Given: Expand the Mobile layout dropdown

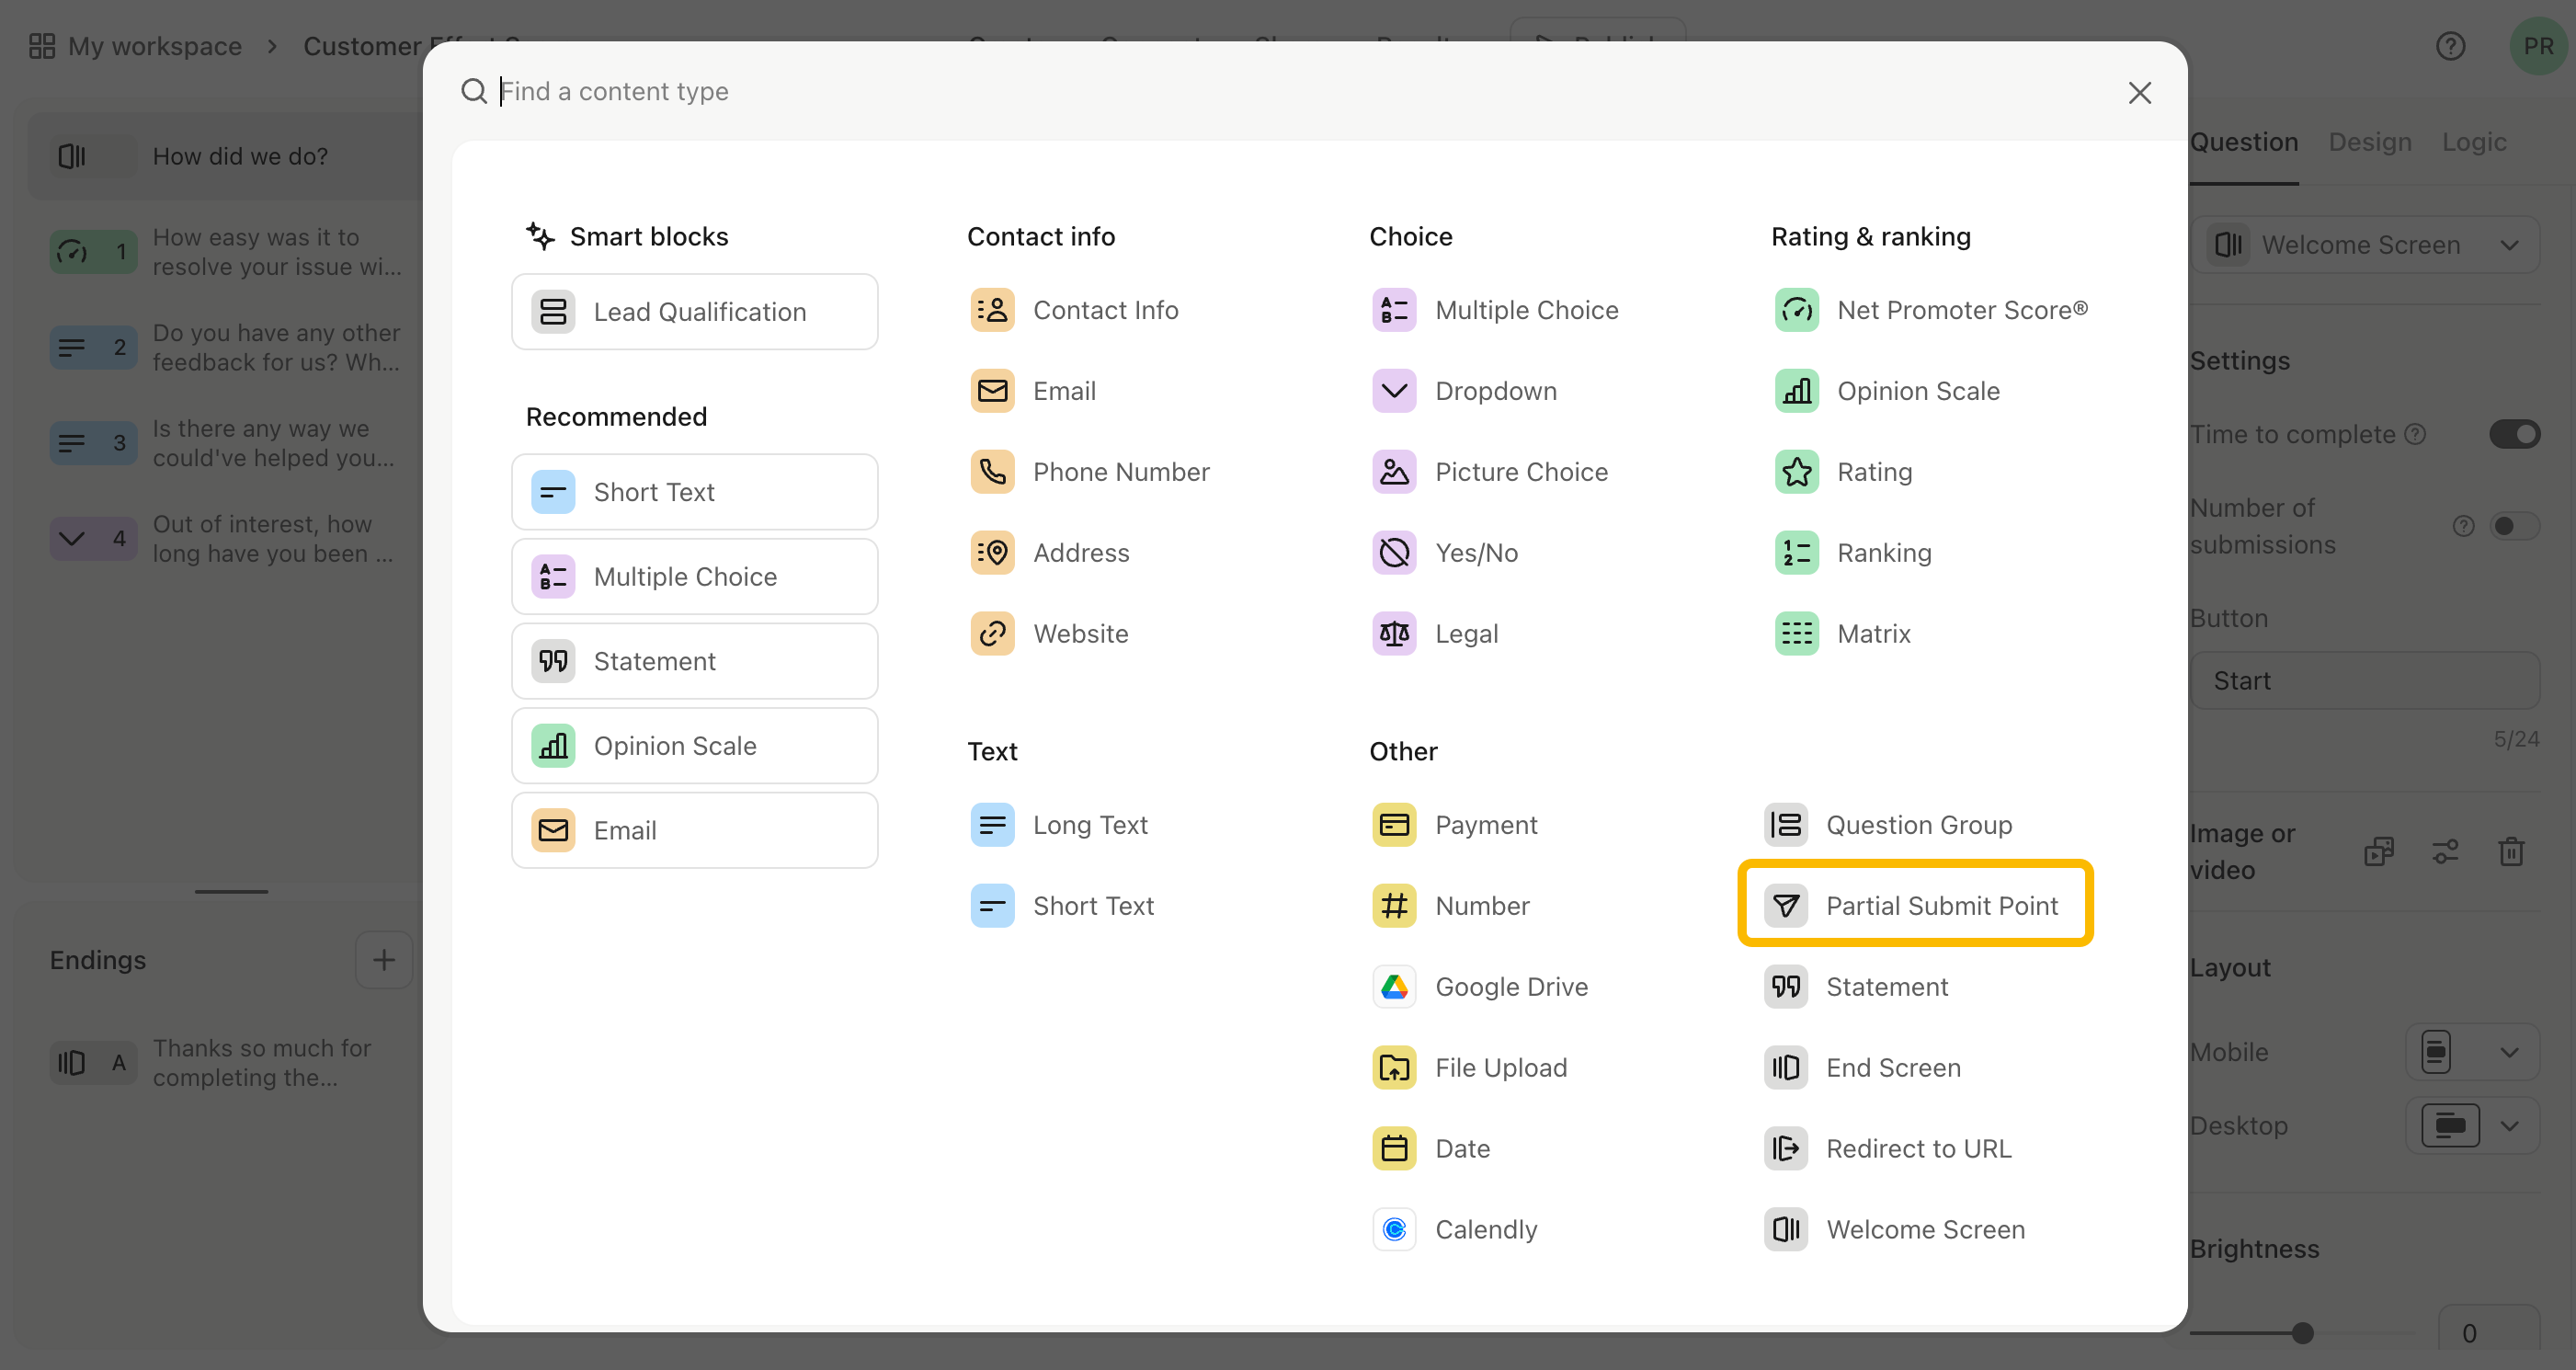Looking at the screenshot, I should click(x=2471, y=1052).
